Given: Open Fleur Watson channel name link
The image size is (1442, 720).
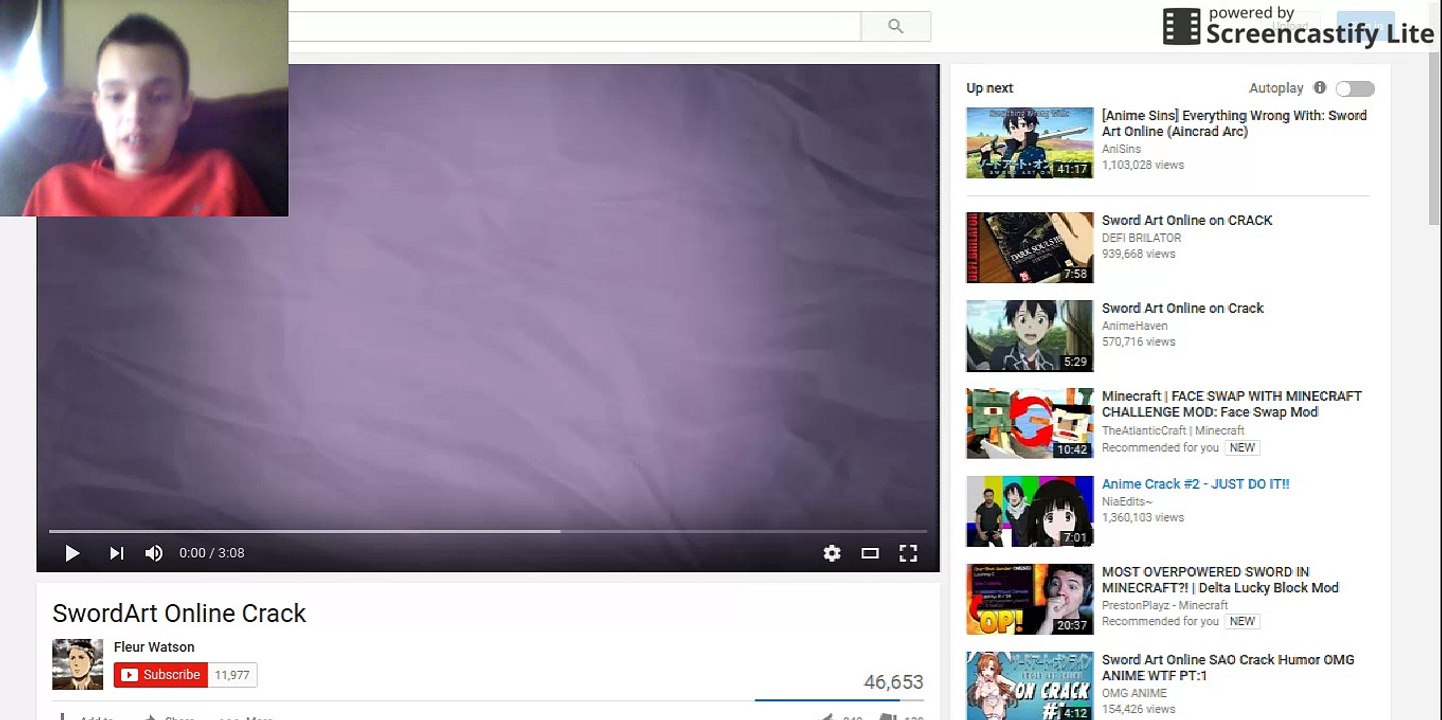Looking at the screenshot, I should (x=154, y=647).
